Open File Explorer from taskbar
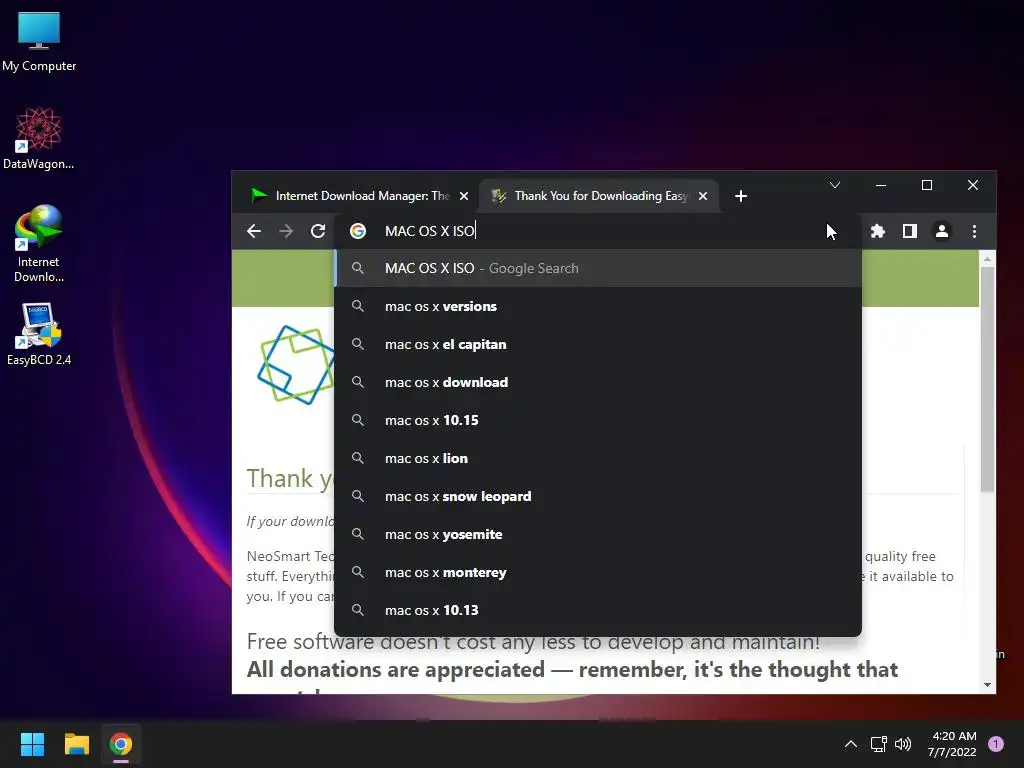1024x768 pixels. click(x=76, y=744)
